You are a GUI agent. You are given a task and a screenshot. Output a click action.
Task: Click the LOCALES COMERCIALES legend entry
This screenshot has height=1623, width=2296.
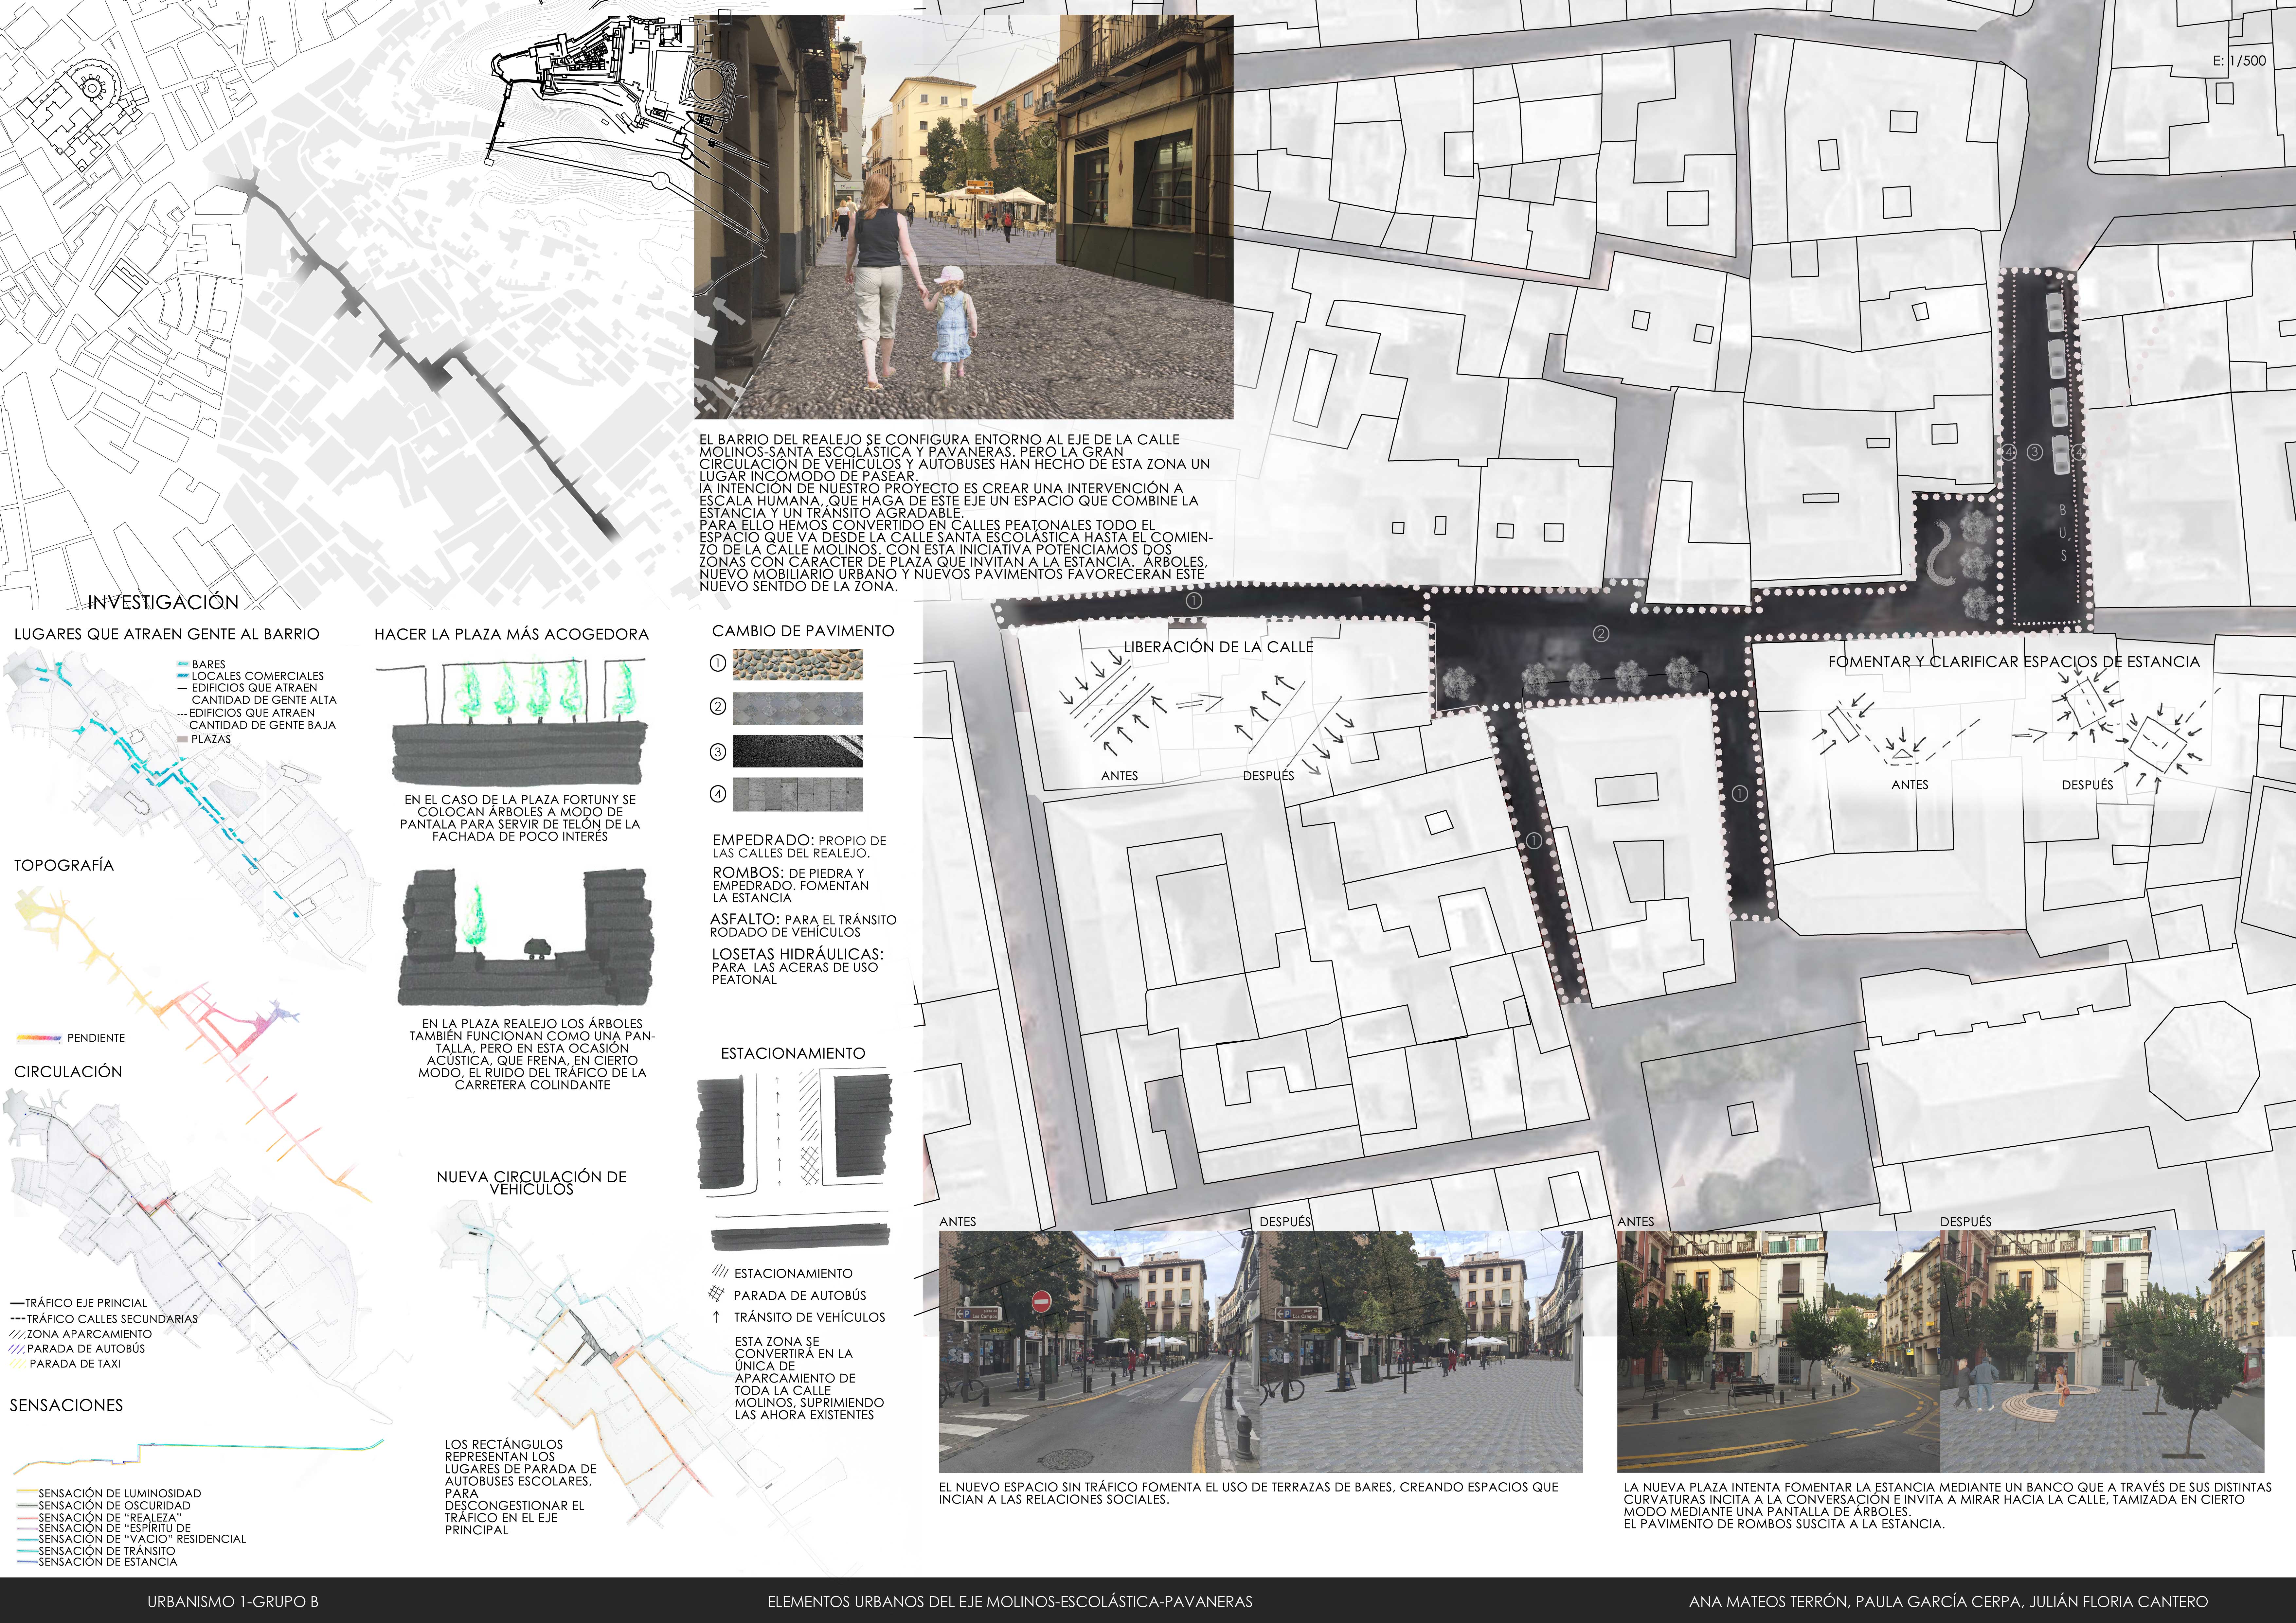pos(250,676)
